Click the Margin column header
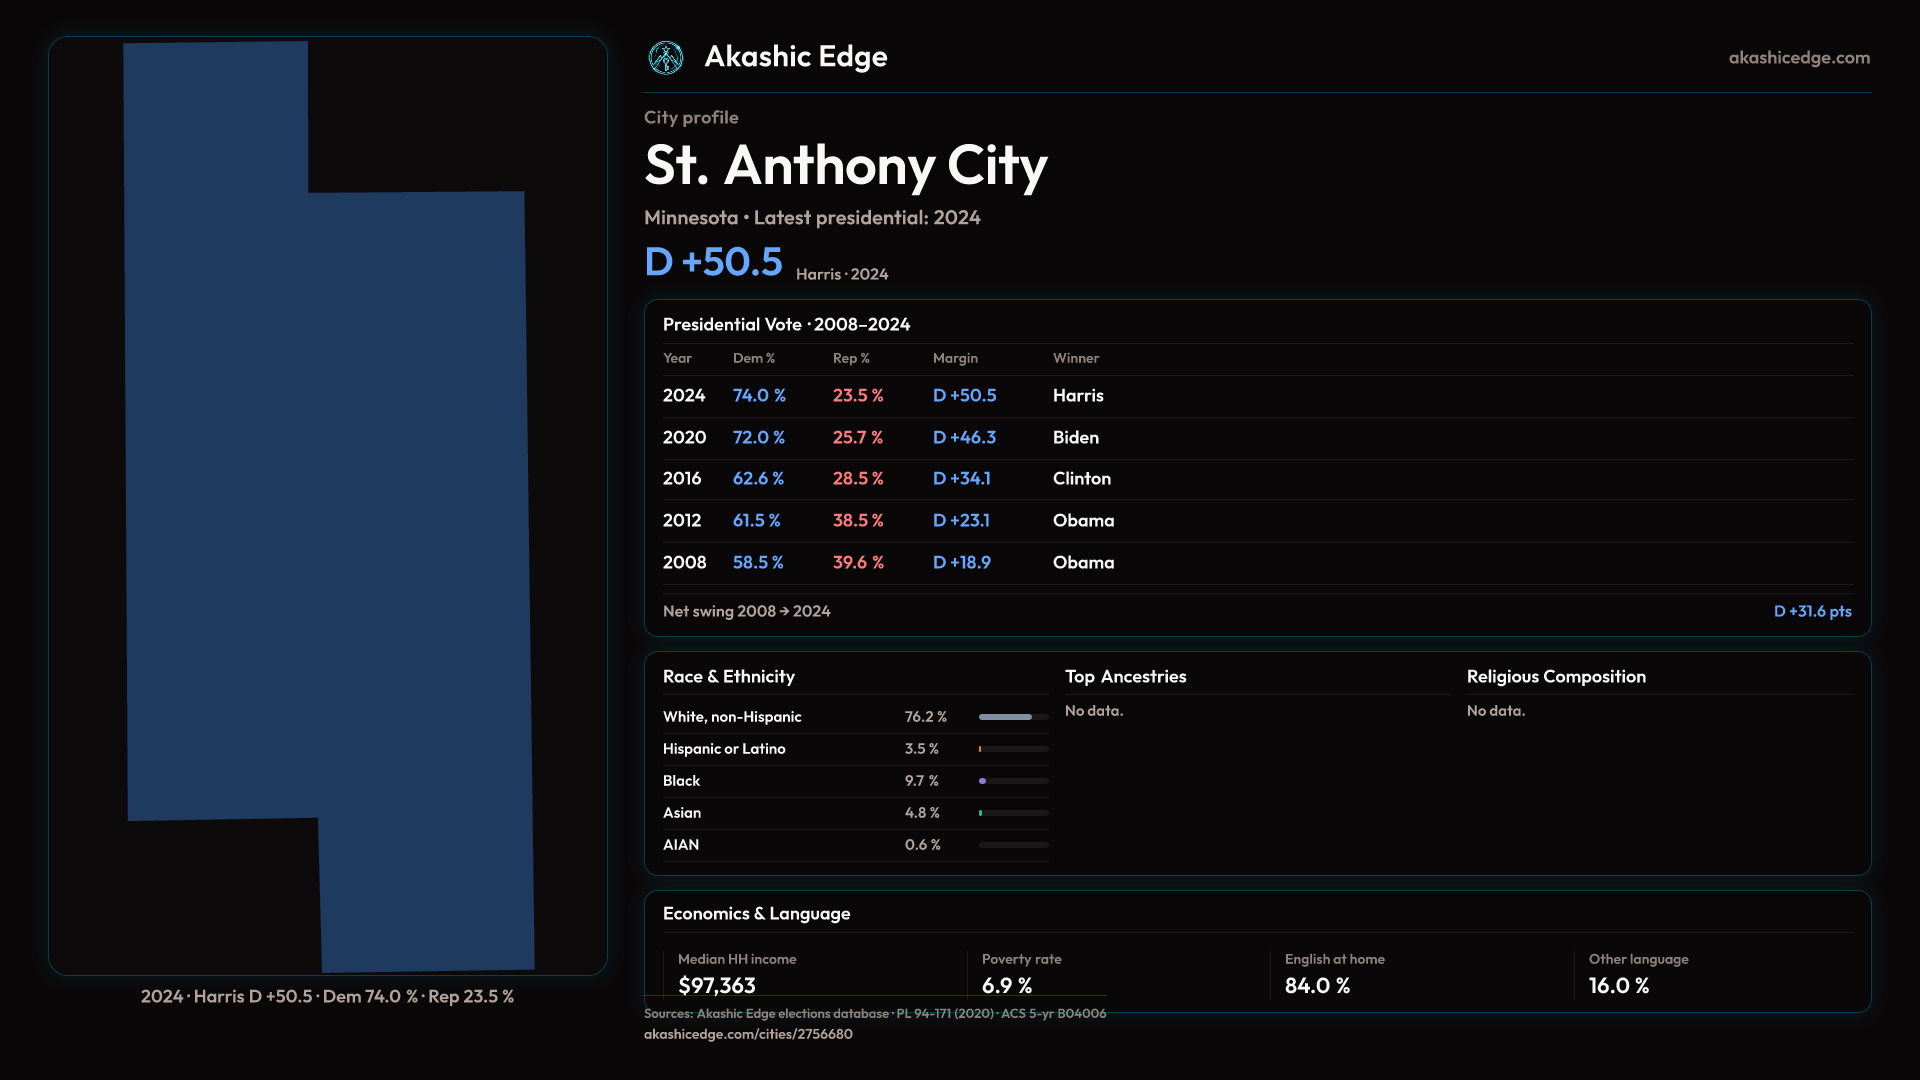1920x1080 pixels. pos(955,358)
